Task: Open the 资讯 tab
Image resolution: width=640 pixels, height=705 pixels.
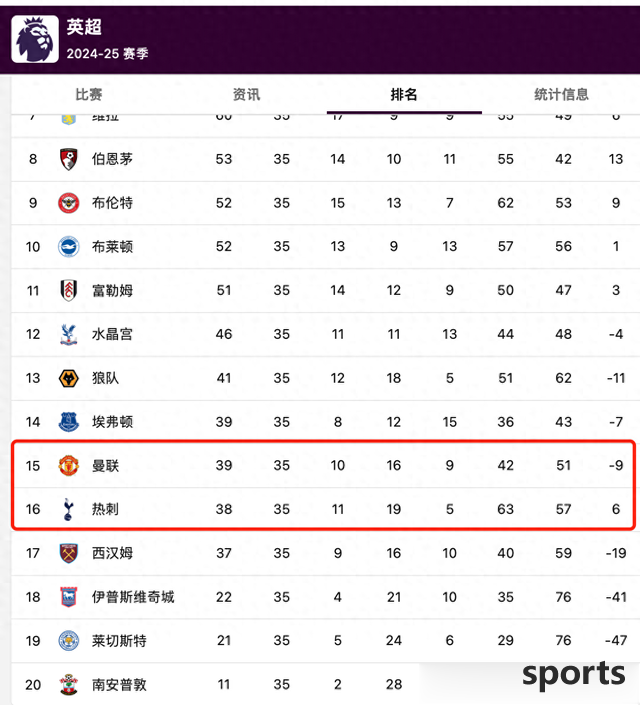Action: pos(246,94)
